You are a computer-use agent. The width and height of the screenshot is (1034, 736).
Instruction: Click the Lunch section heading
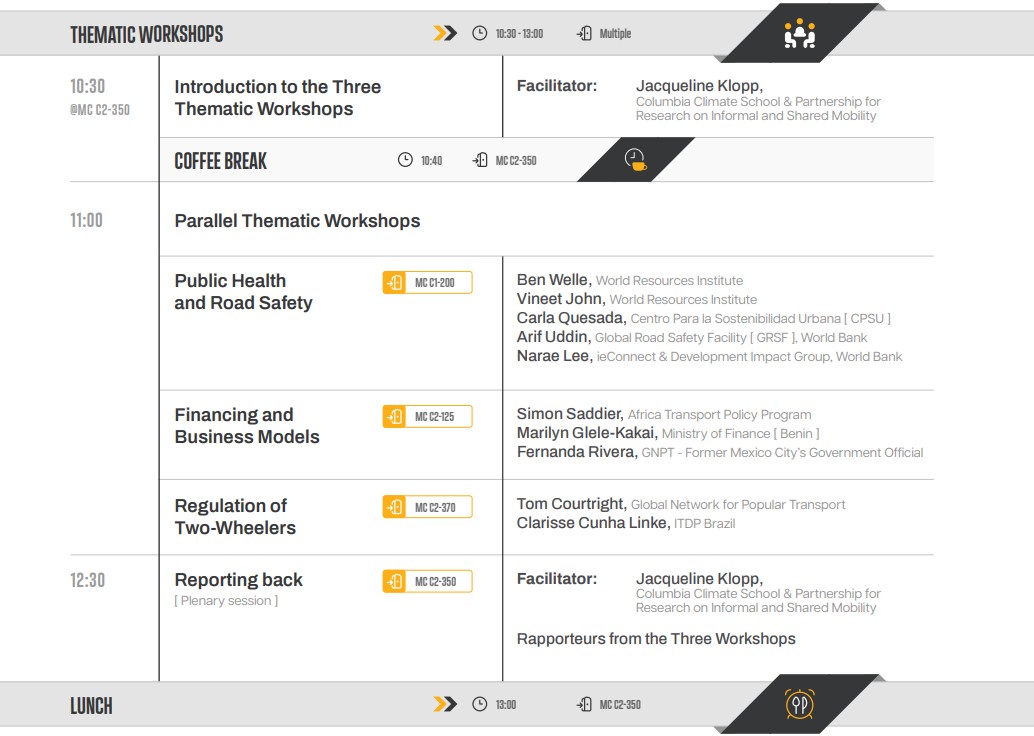(x=91, y=706)
